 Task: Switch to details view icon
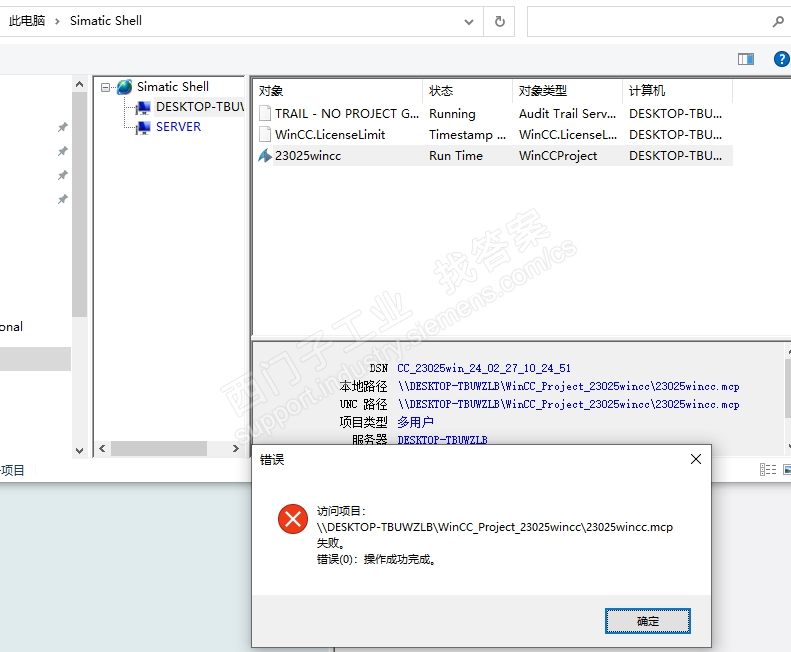pyautogui.click(x=767, y=470)
